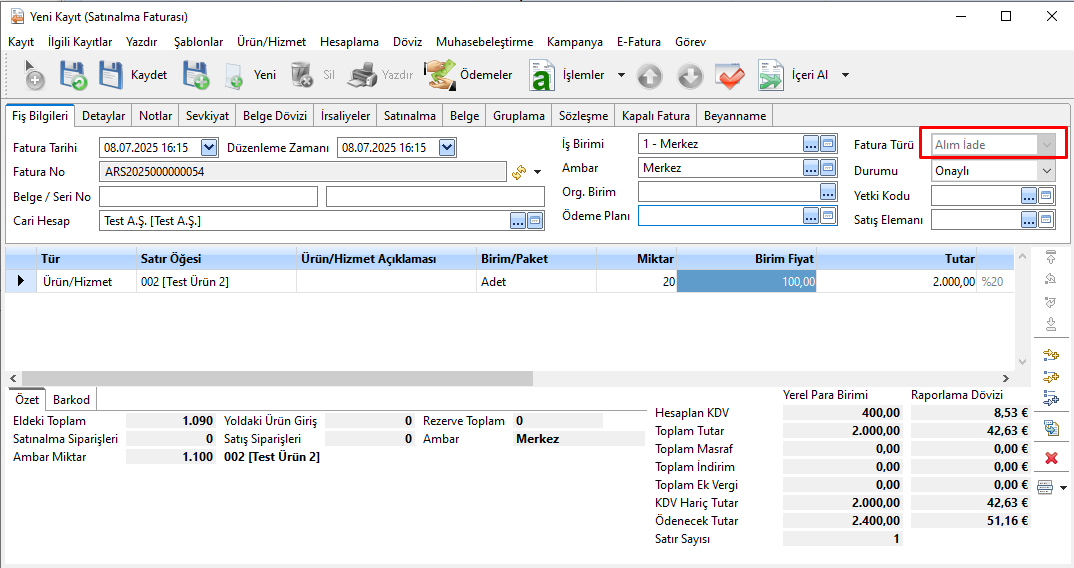Open the Muhasebeleştirme menu
1074x568 pixels.
coord(484,42)
